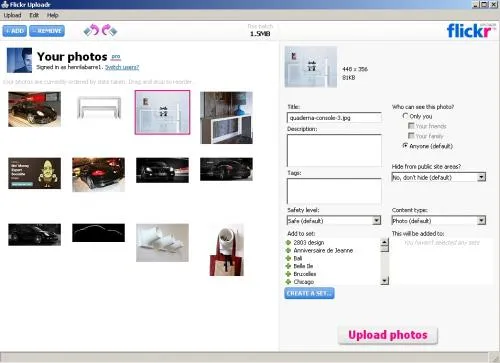The height and width of the screenshot is (363, 500).
Task: Click the Bruxelles set name
Action: tap(305, 274)
